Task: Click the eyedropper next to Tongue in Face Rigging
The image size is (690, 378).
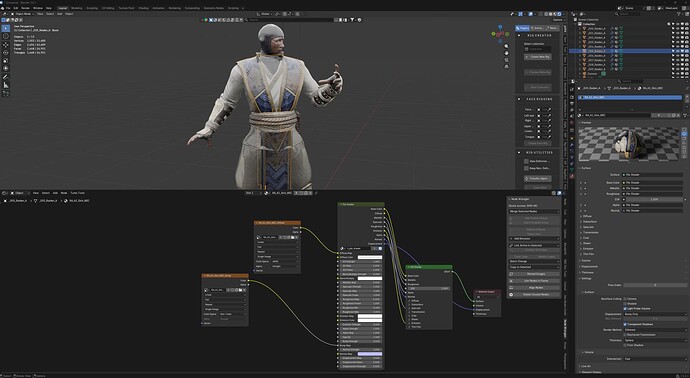Action: pos(549,137)
